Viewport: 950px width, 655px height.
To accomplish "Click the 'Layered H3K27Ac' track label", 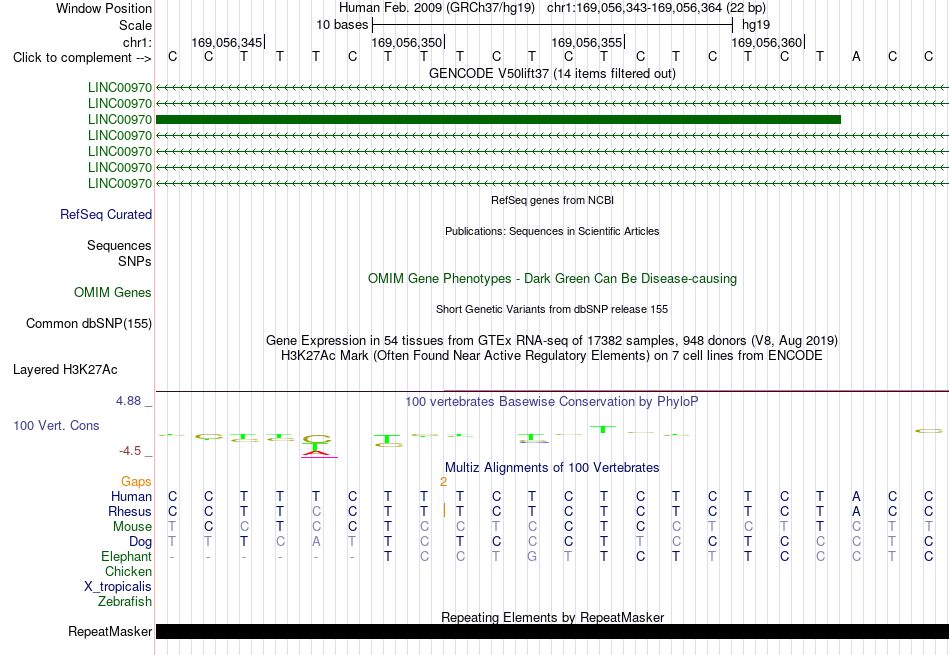I will 65,370.
